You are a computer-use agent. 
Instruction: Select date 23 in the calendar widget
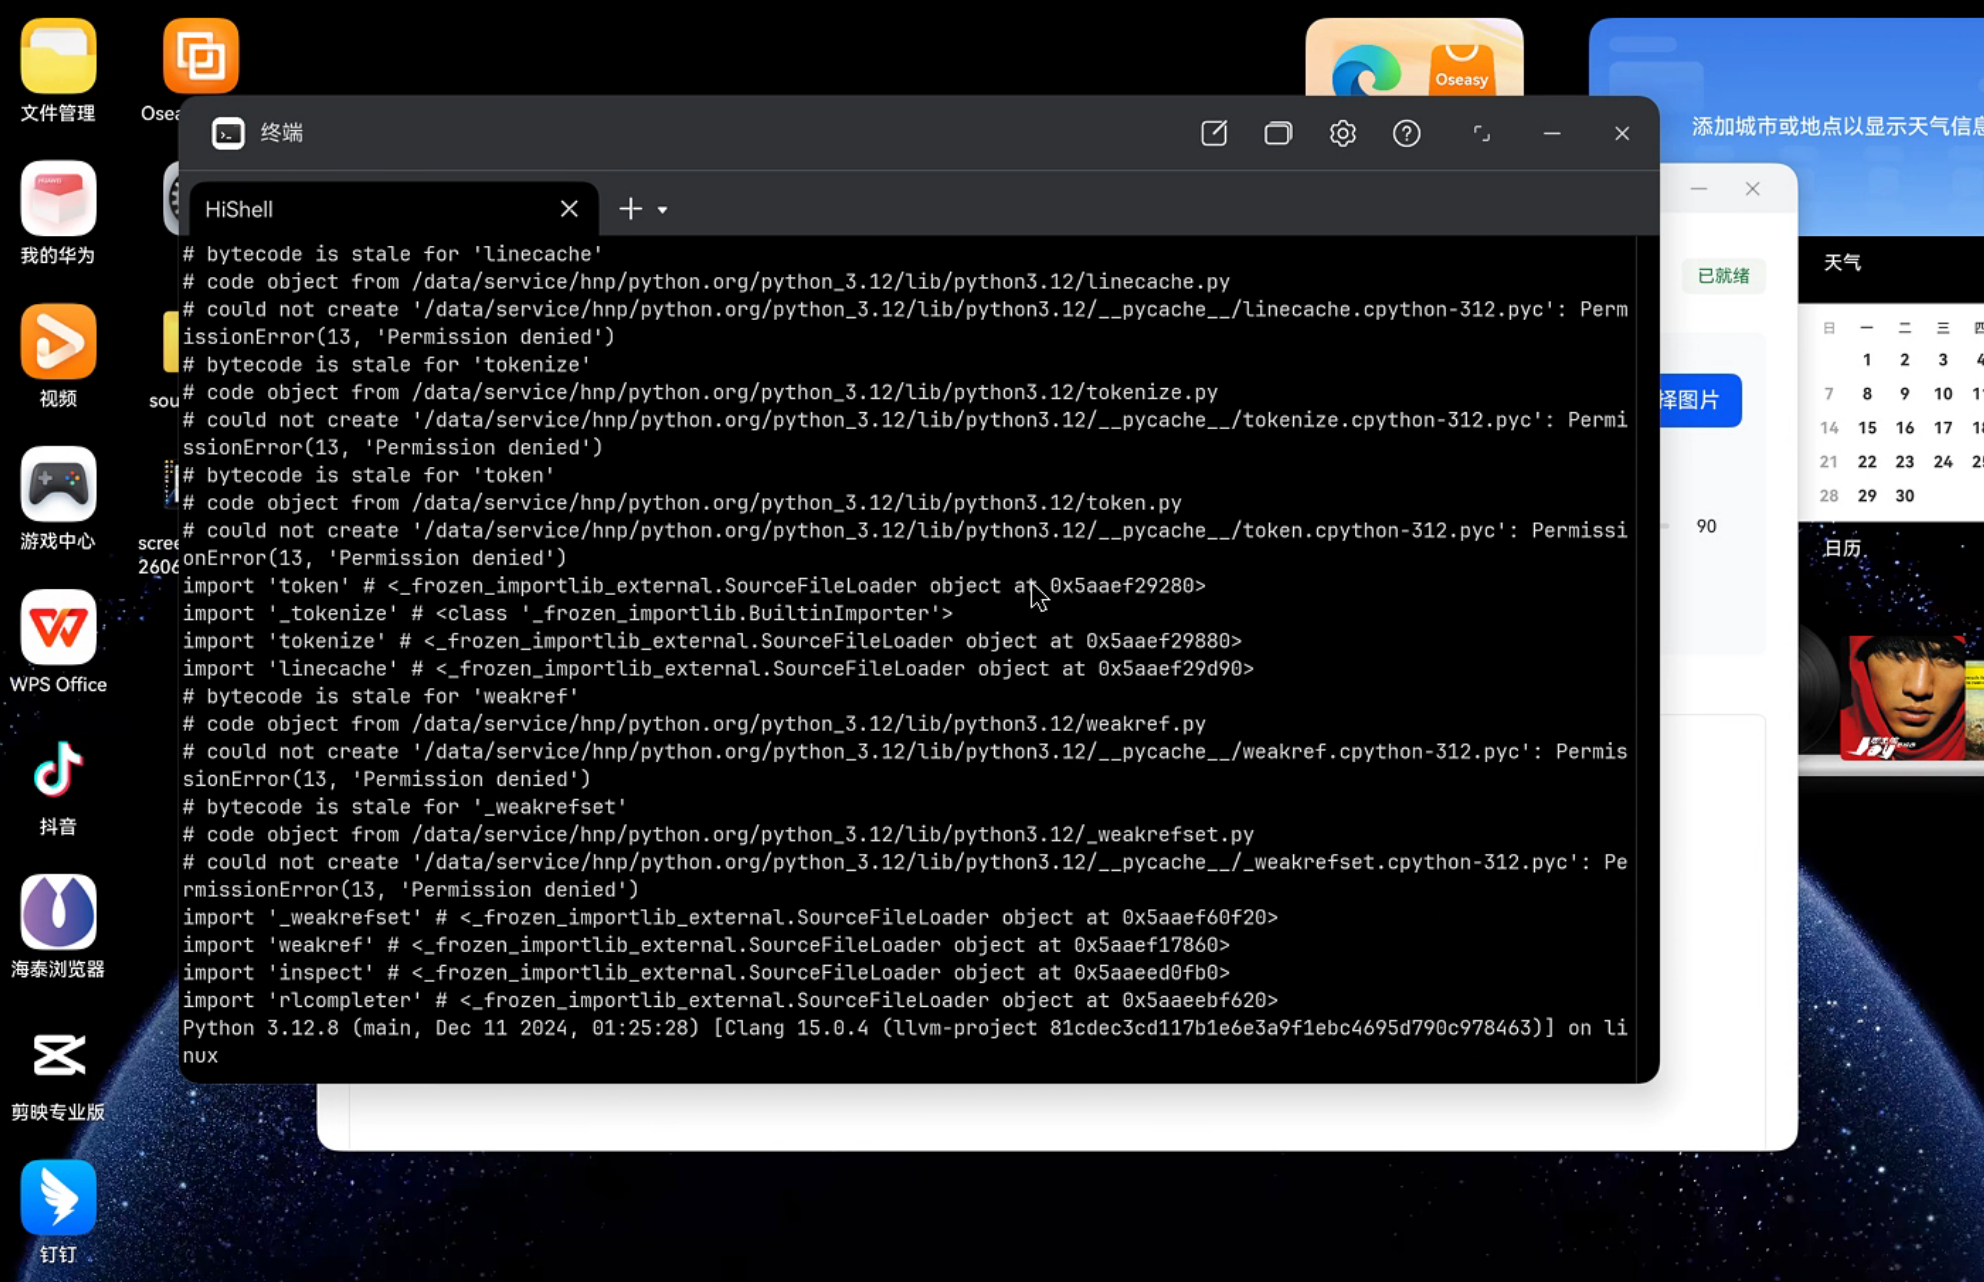(1905, 462)
